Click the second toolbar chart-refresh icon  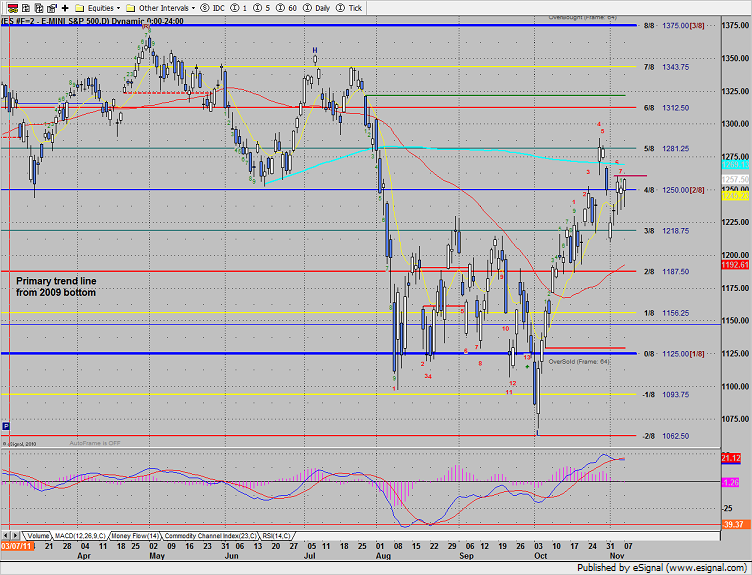point(26,8)
